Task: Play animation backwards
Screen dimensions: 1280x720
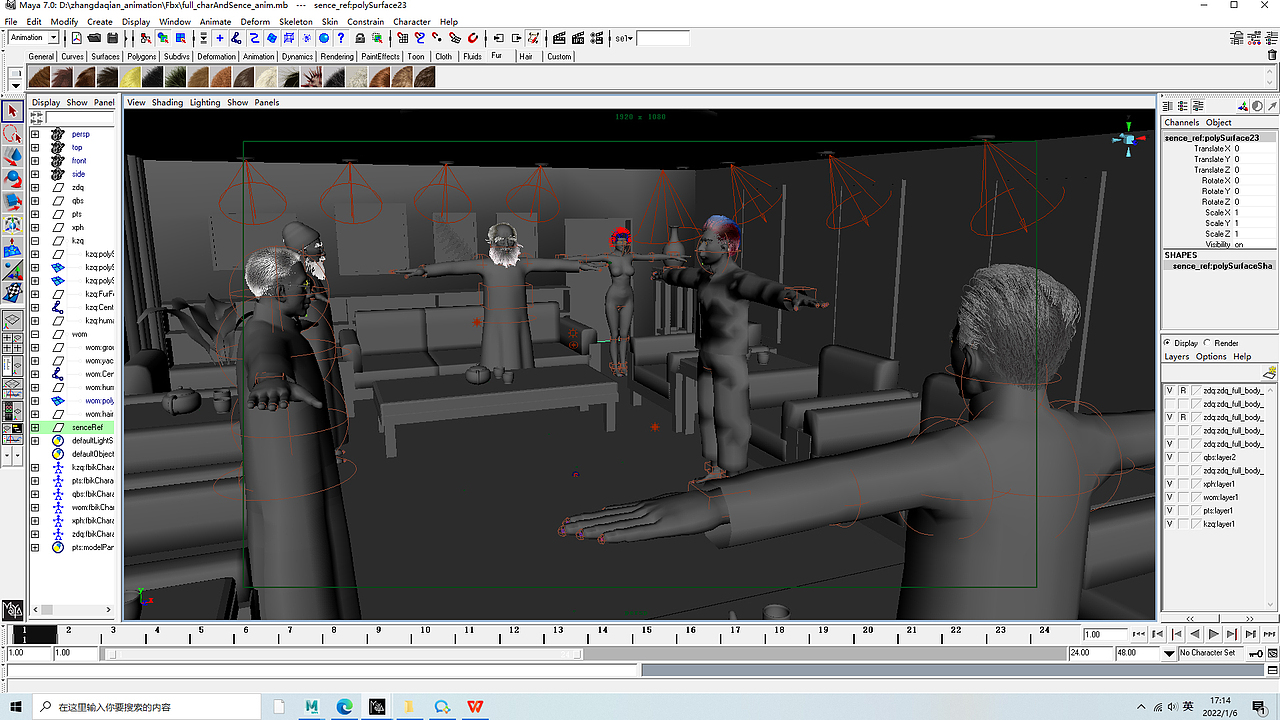Action: click(x=1195, y=634)
